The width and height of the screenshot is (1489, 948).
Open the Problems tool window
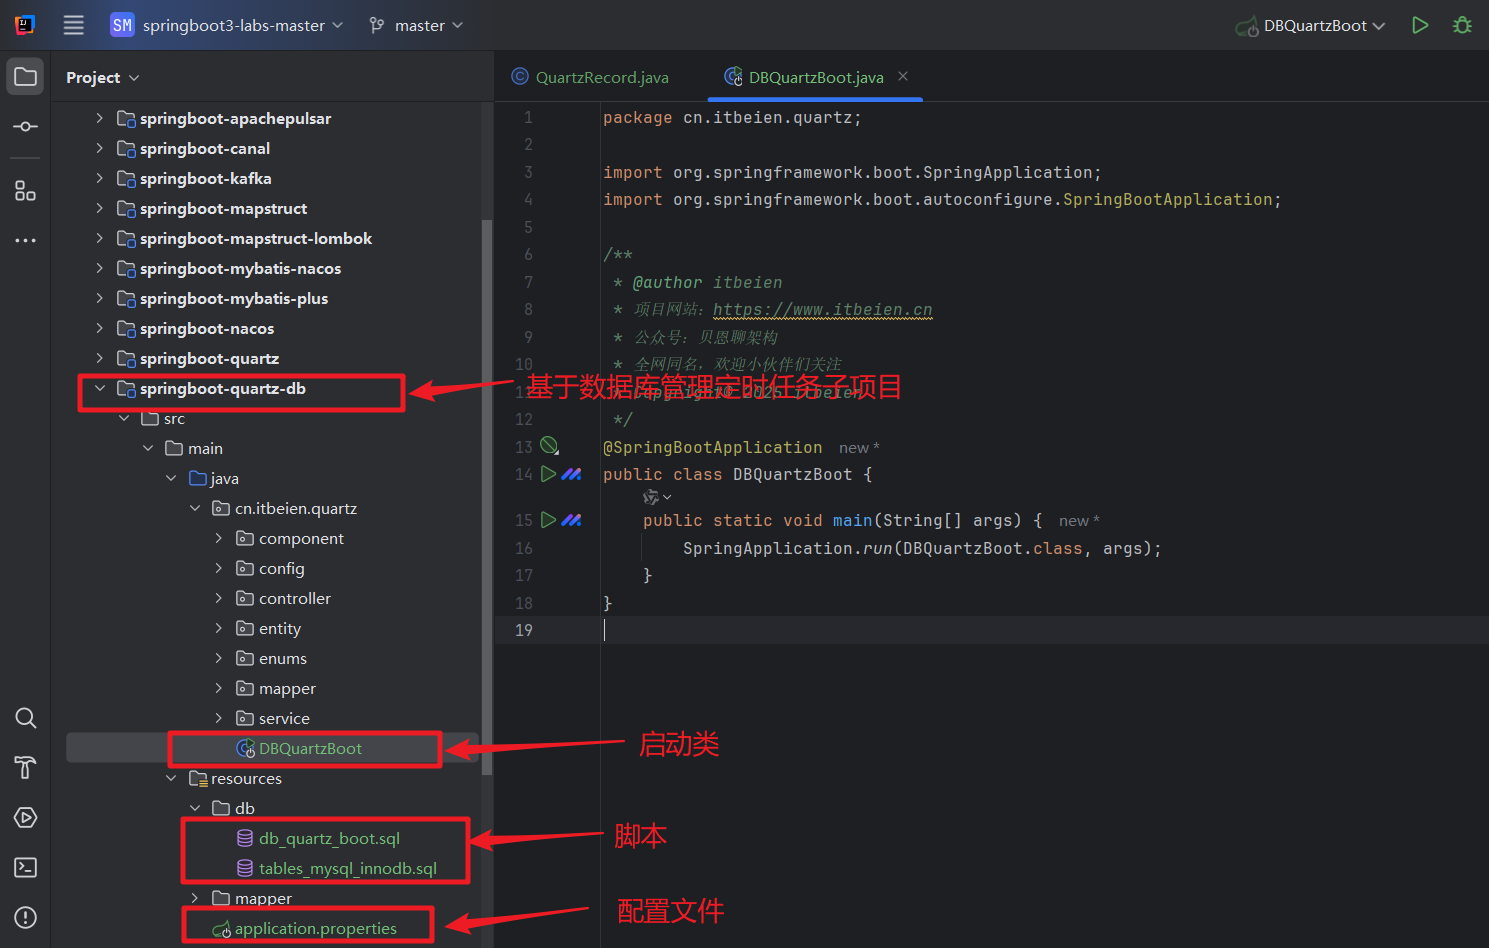[26, 918]
